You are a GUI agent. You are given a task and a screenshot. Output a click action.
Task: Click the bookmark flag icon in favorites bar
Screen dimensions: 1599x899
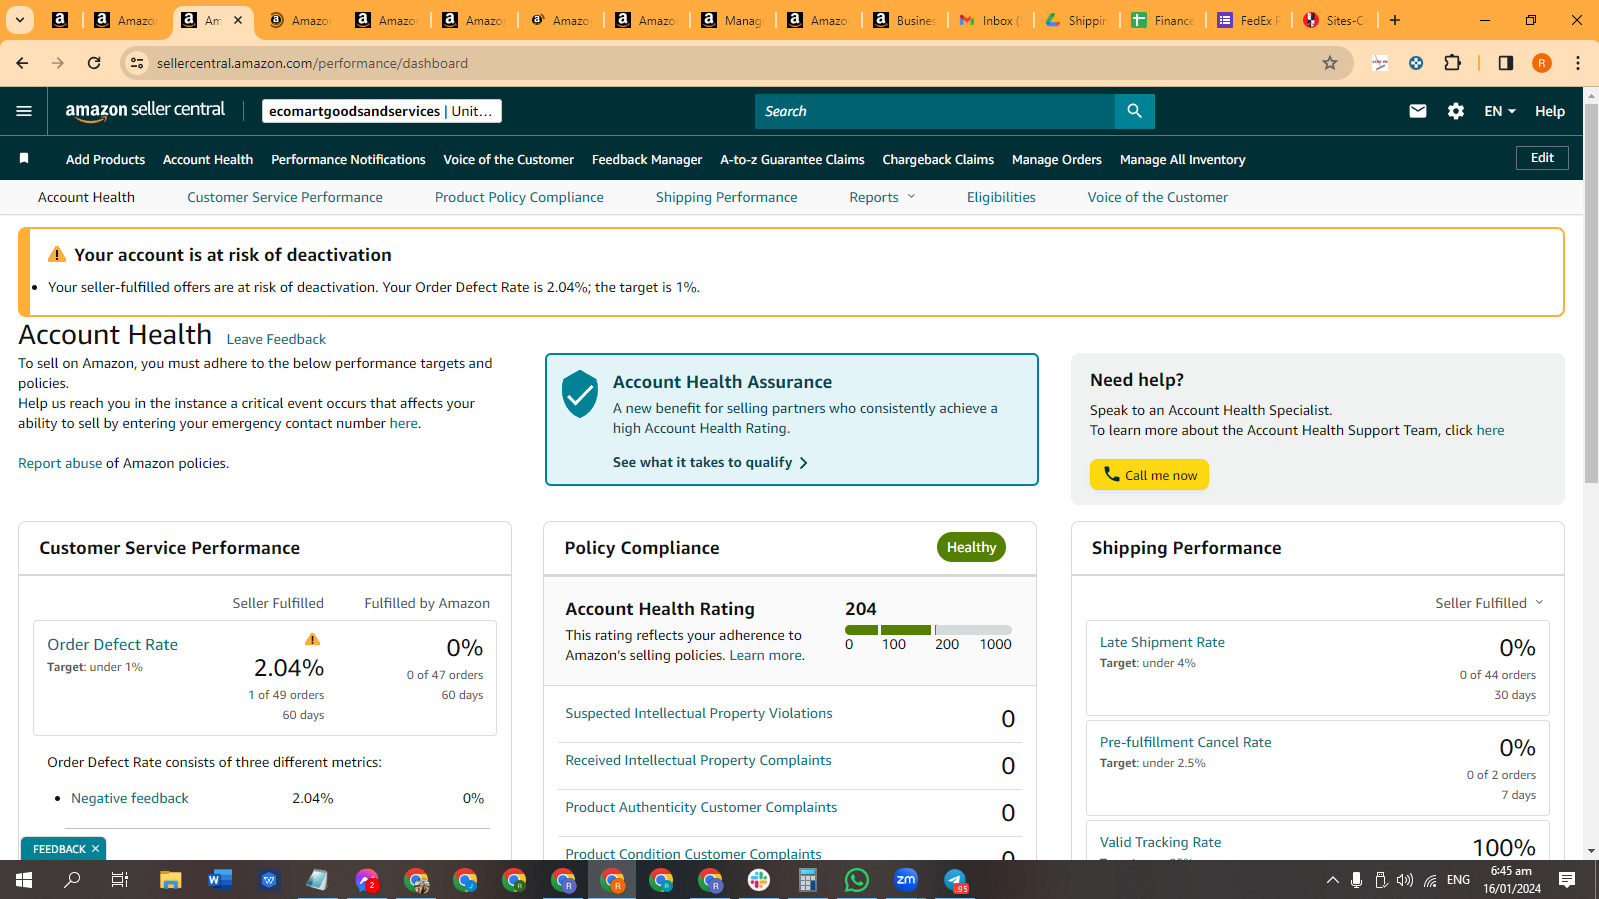click(24, 158)
